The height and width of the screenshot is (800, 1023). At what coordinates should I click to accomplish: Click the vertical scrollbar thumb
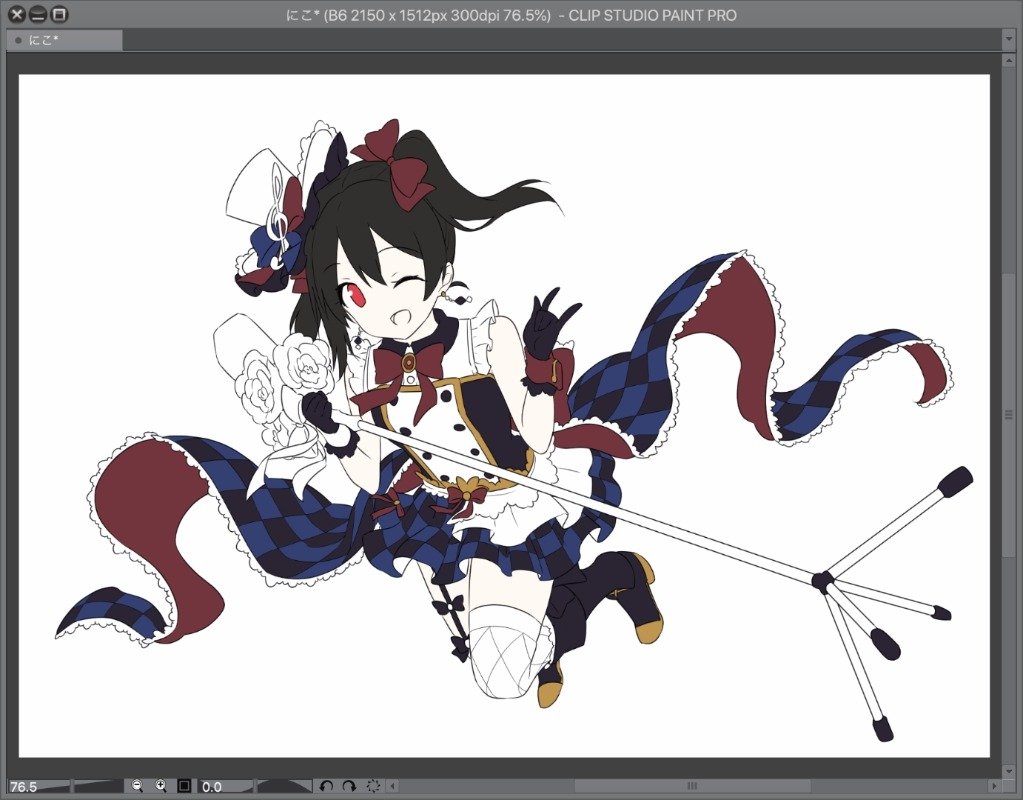click(1009, 415)
